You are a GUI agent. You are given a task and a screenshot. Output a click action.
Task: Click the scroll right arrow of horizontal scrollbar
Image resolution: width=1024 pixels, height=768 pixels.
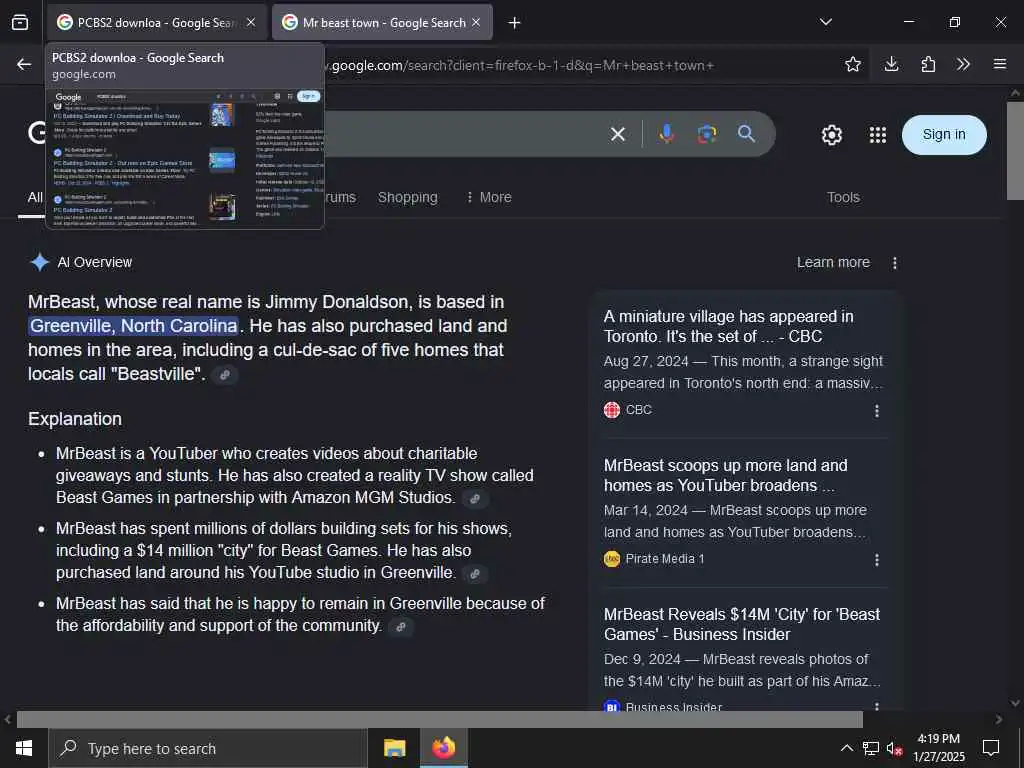[x=999, y=719]
